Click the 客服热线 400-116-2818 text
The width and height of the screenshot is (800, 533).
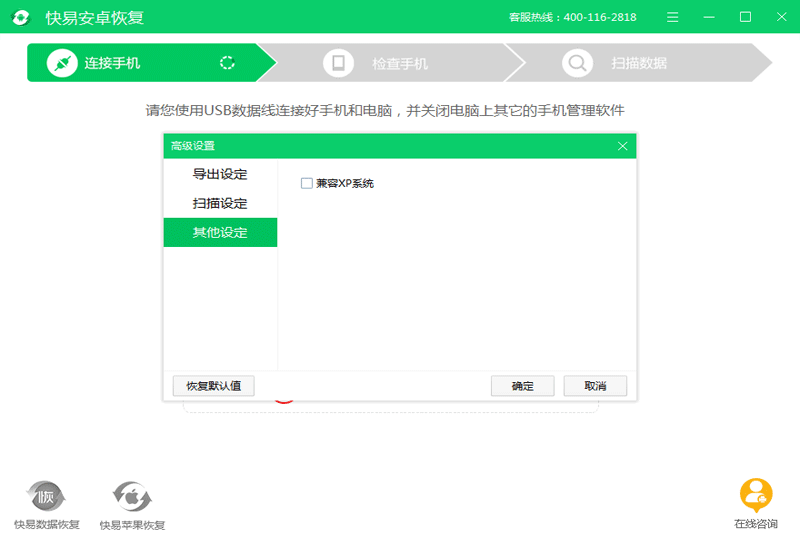572,17
